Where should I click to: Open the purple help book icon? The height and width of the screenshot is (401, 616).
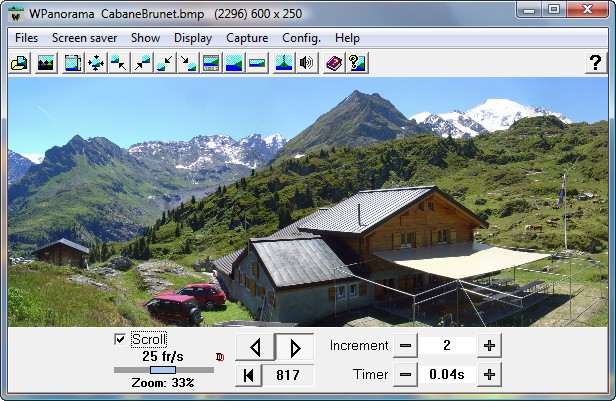pyautogui.click(x=334, y=63)
